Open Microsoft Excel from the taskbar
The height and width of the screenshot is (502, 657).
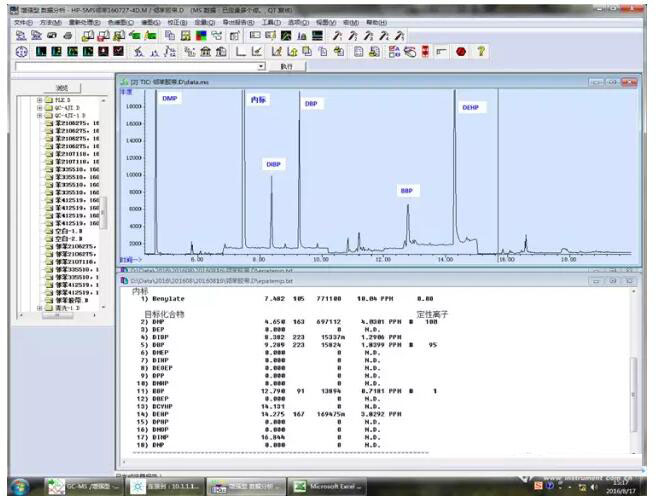[324, 486]
